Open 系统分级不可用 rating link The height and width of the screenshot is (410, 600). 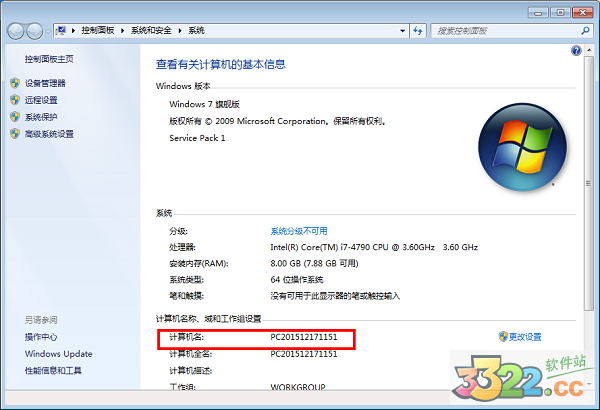pos(299,231)
